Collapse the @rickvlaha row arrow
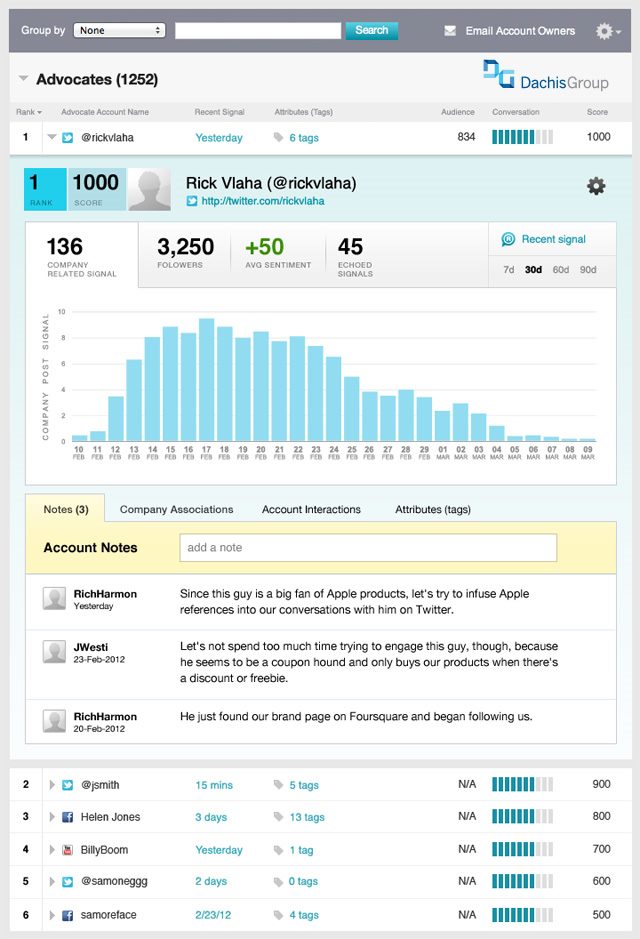The height and width of the screenshot is (939, 640). click(x=51, y=137)
